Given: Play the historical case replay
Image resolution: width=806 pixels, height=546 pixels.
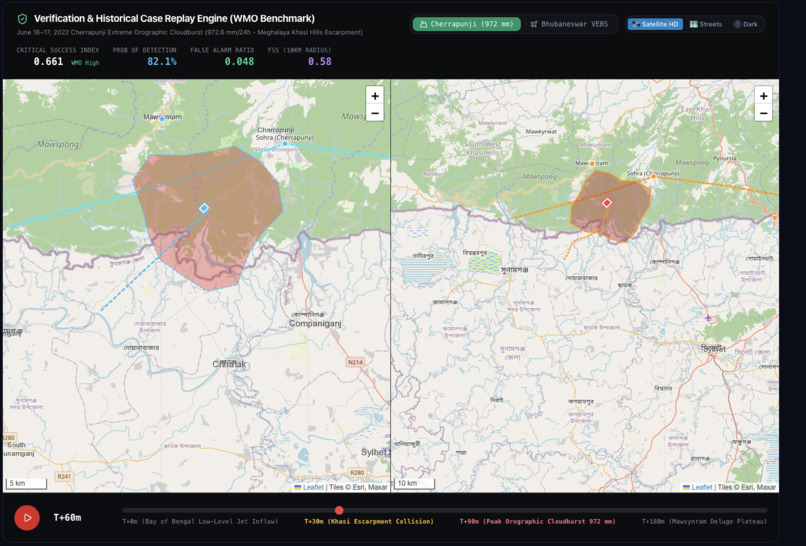Looking at the screenshot, I should [x=27, y=518].
